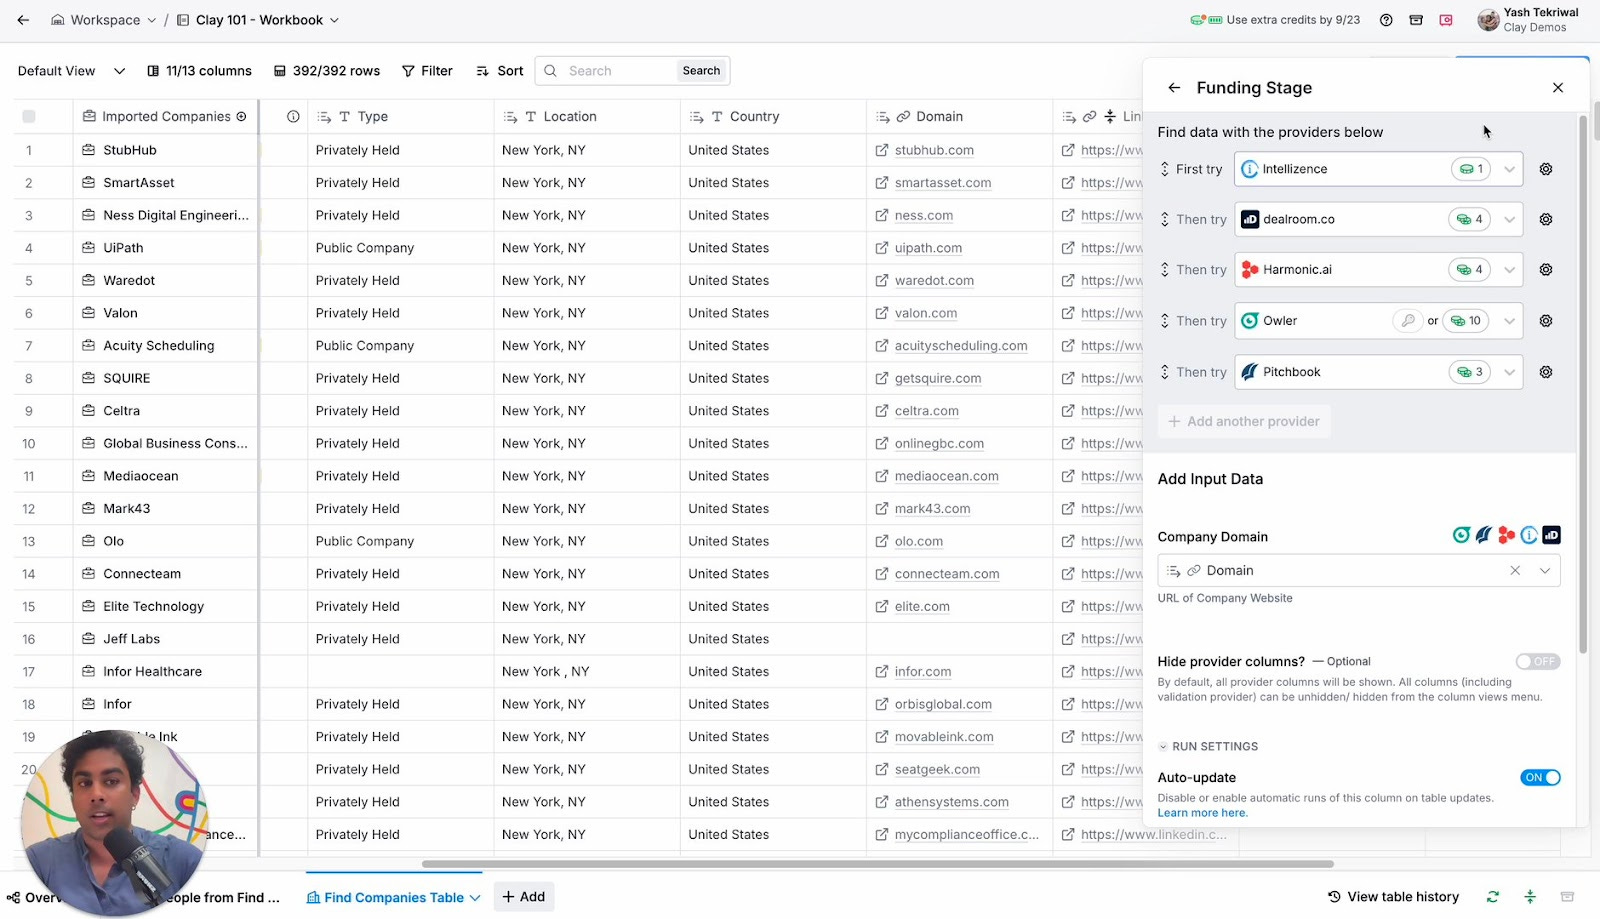Viewport: 1600px width, 919px height.
Task: Expand the dealroom.co provider dropdown
Action: 1509,219
